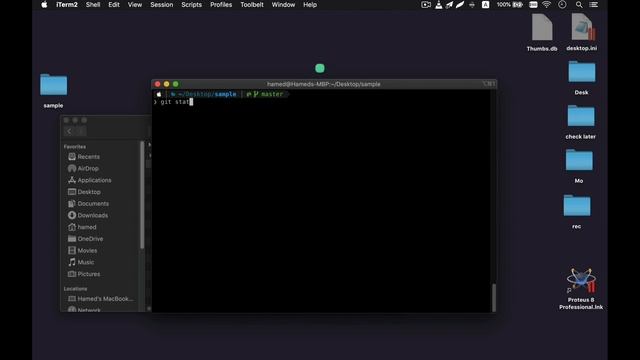Open Applications in Finder sidebar

(x=94, y=180)
